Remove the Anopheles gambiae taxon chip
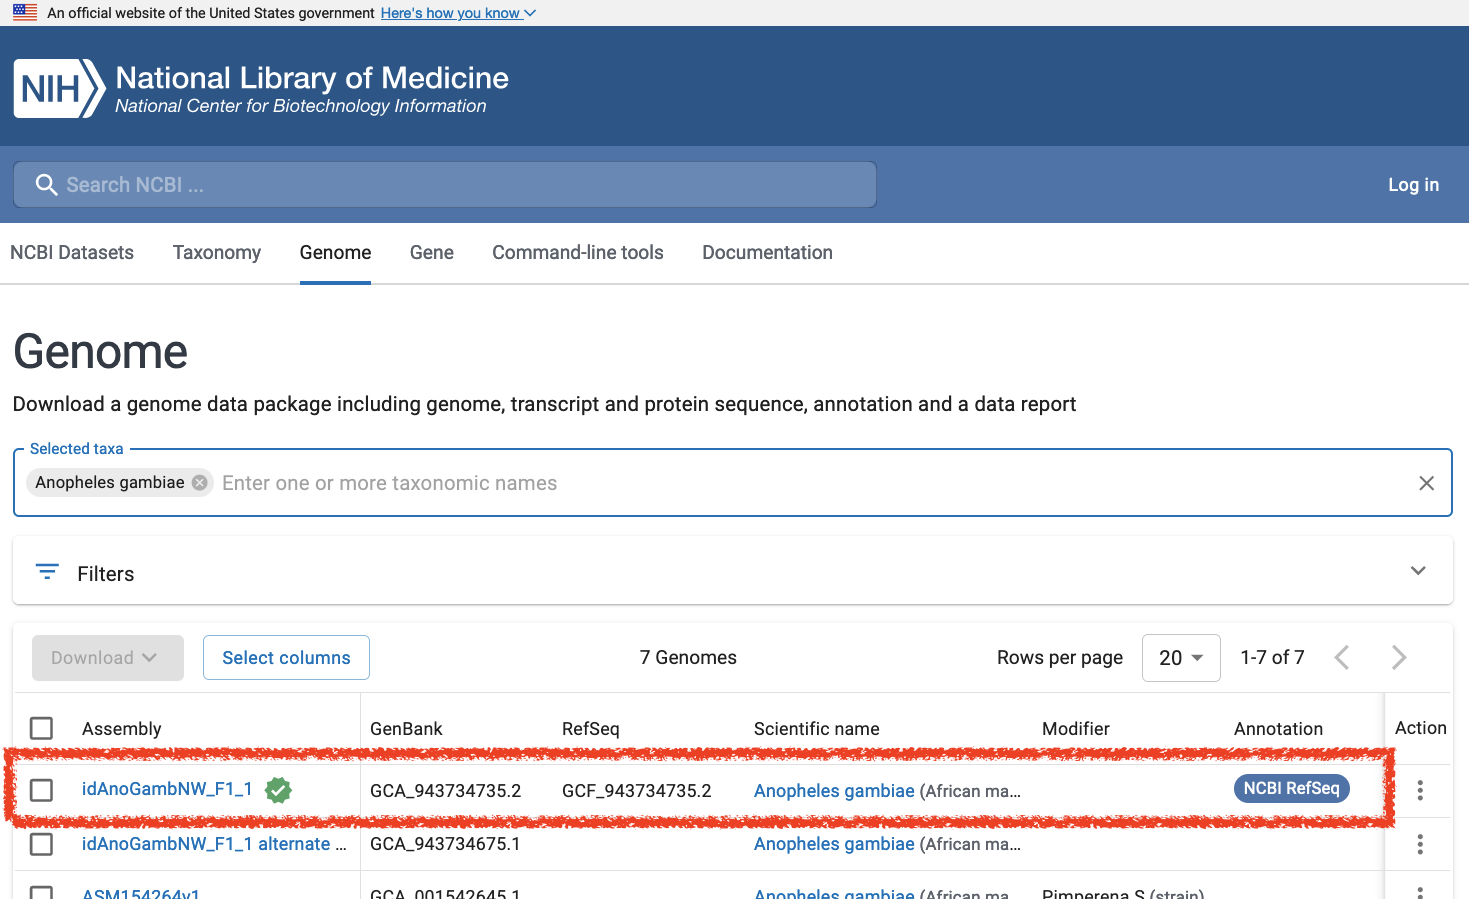1469x899 pixels. 200,483
